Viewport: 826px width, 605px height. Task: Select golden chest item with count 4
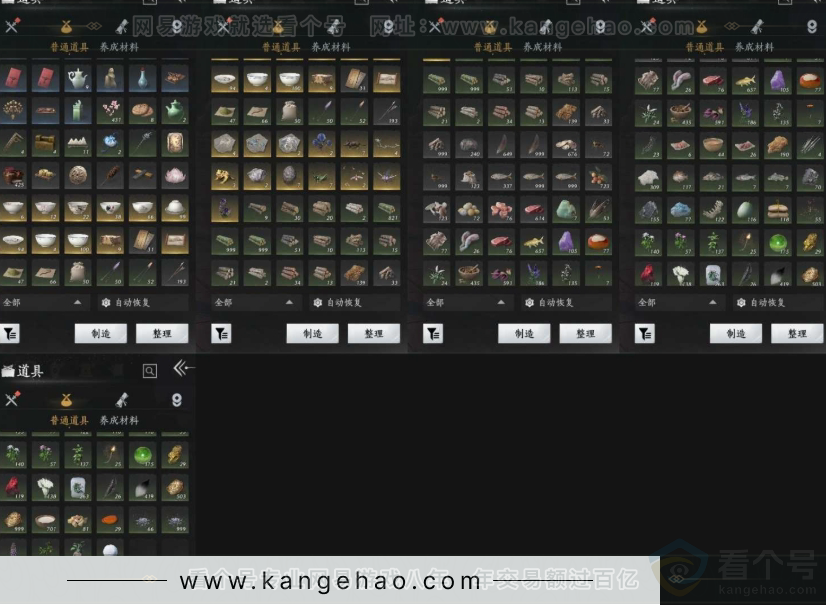[45, 143]
